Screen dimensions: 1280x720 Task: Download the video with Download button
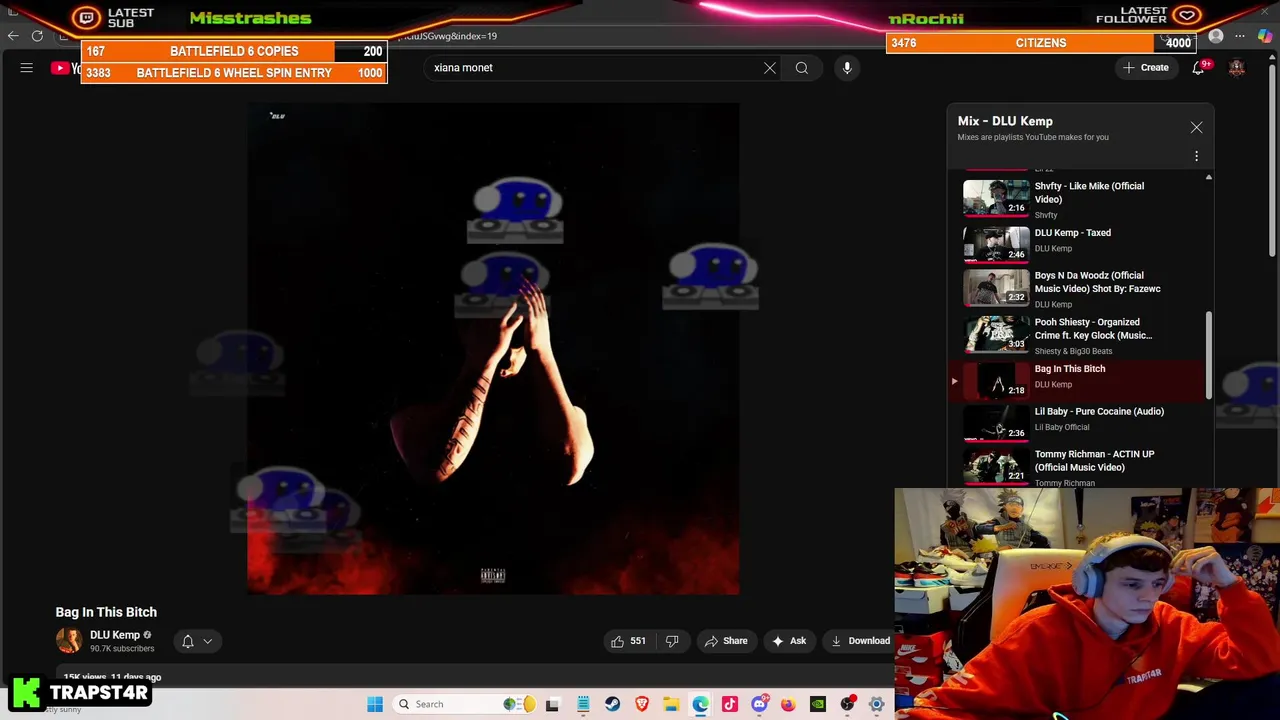pos(859,641)
